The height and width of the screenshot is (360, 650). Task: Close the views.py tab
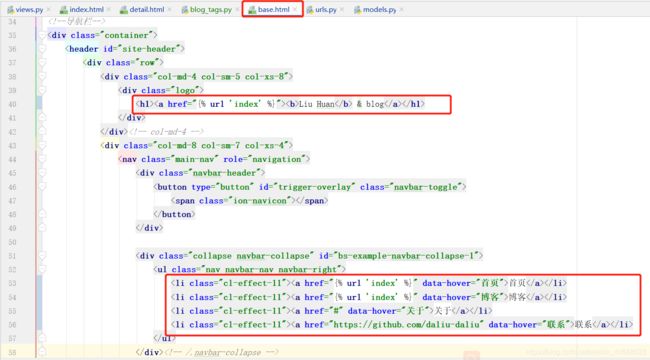pyautogui.click(x=49, y=10)
